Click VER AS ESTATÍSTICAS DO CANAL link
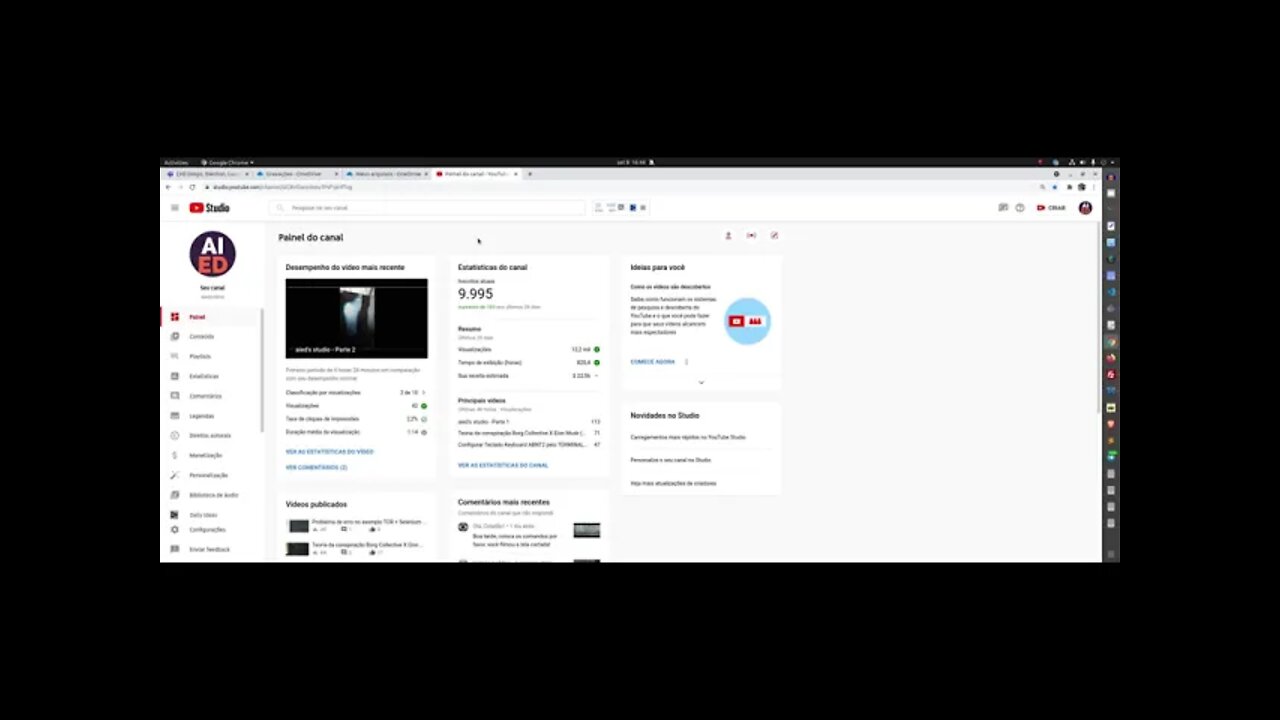Screen dimensions: 1280x720 click(x=503, y=465)
